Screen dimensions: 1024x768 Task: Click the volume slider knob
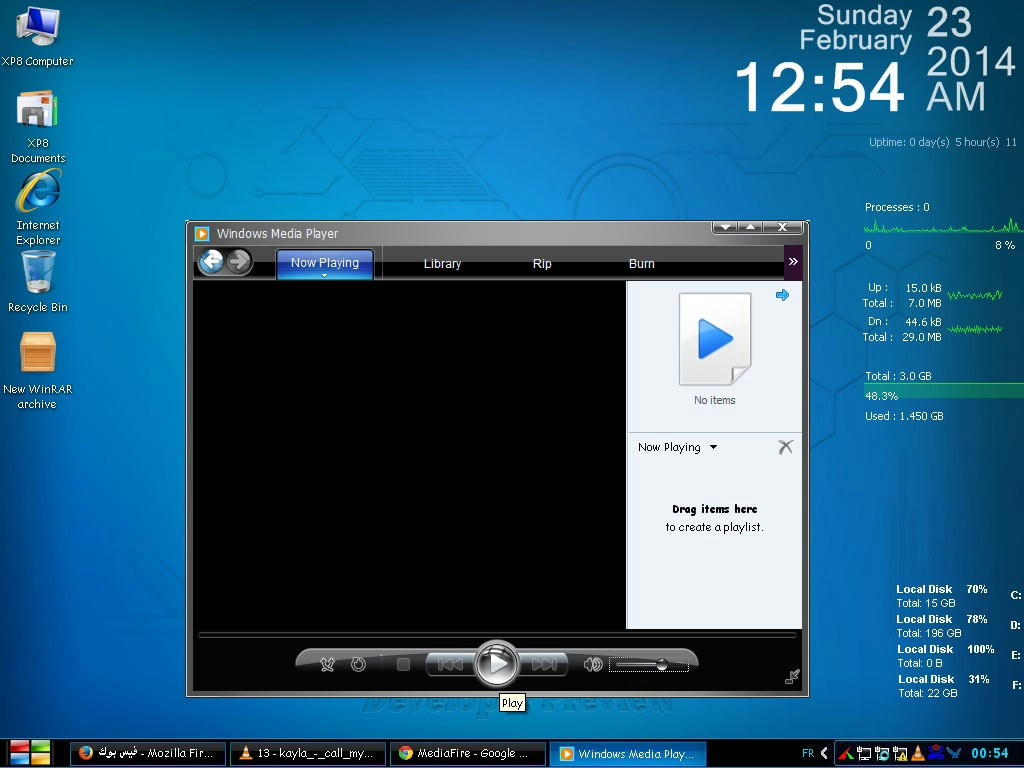tap(662, 665)
